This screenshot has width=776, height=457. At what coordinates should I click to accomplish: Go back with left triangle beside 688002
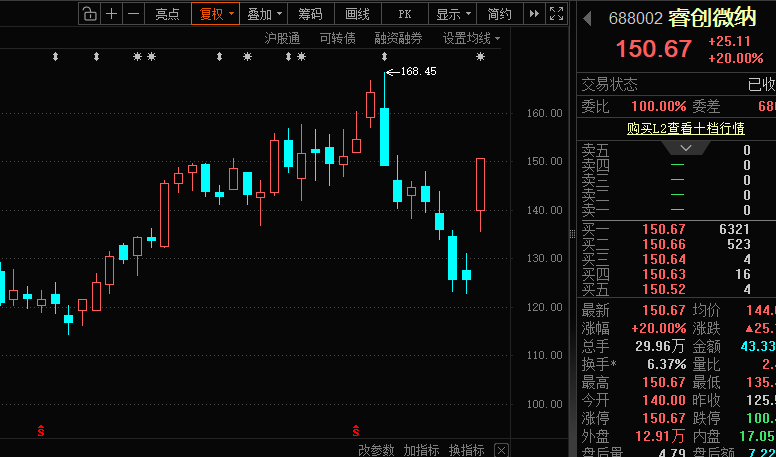[x=587, y=19]
